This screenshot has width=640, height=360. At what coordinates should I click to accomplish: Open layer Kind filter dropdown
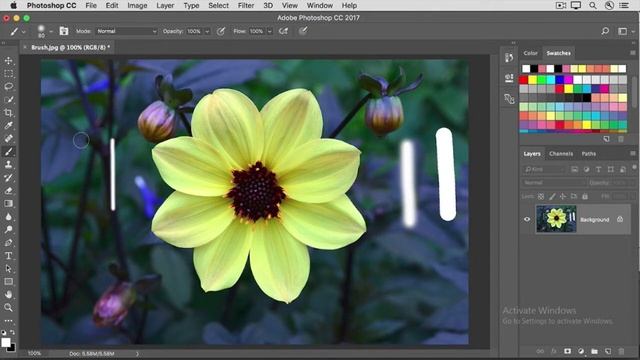[544, 169]
